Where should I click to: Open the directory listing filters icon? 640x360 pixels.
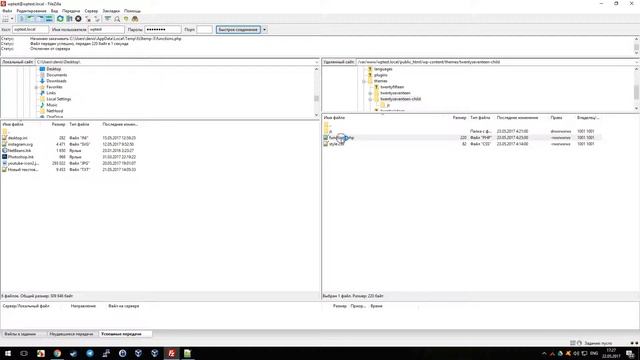pos(107,19)
